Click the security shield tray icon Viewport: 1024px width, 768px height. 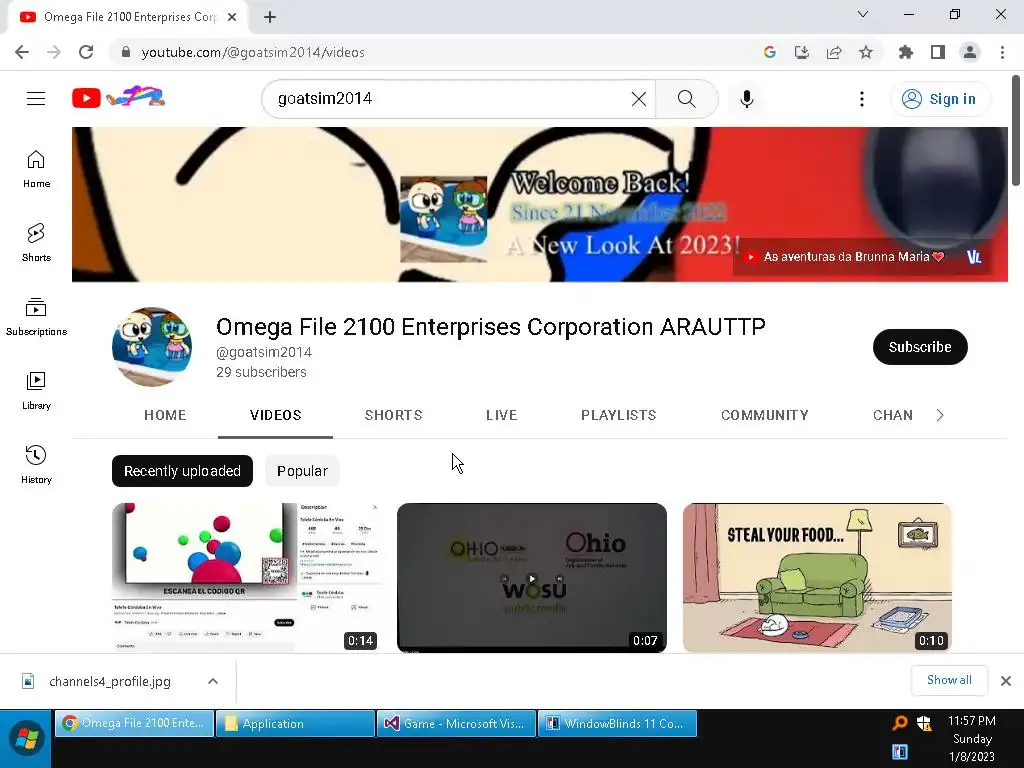click(x=924, y=722)
